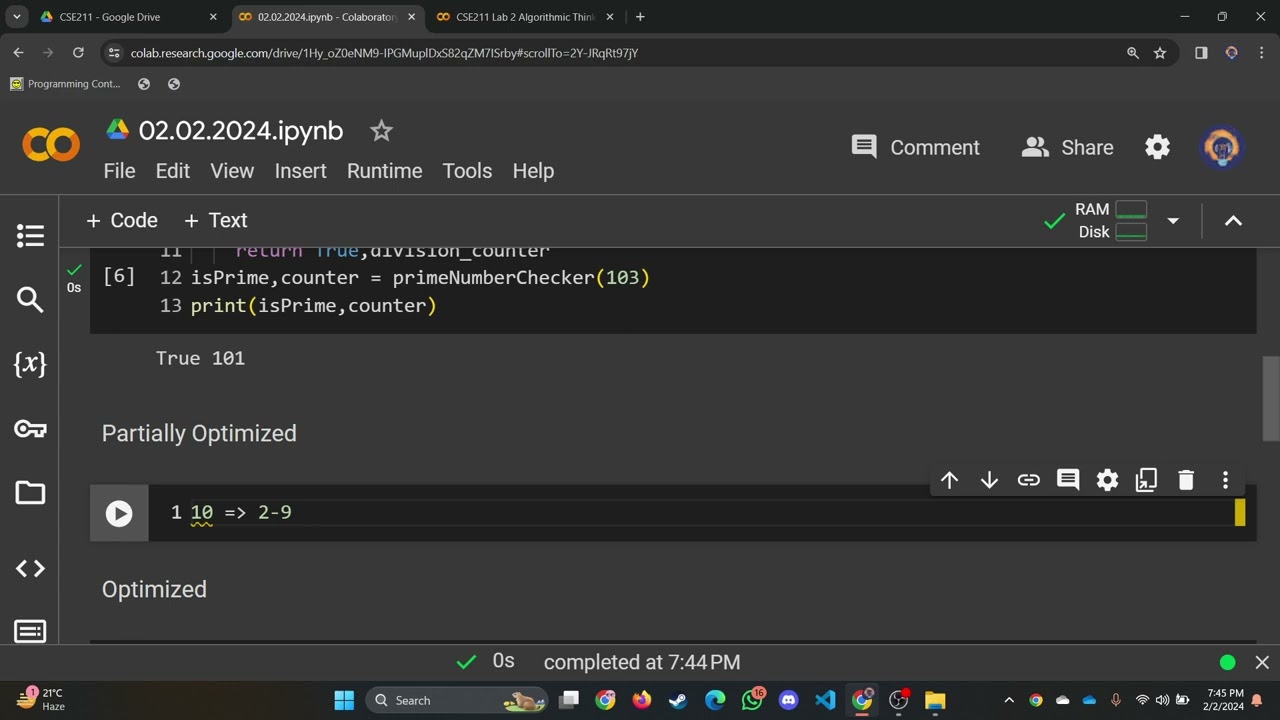The image size is (1280, 720).
Task: Open connection options dropdown next to RAM
Action: (x=1173, y=220)
